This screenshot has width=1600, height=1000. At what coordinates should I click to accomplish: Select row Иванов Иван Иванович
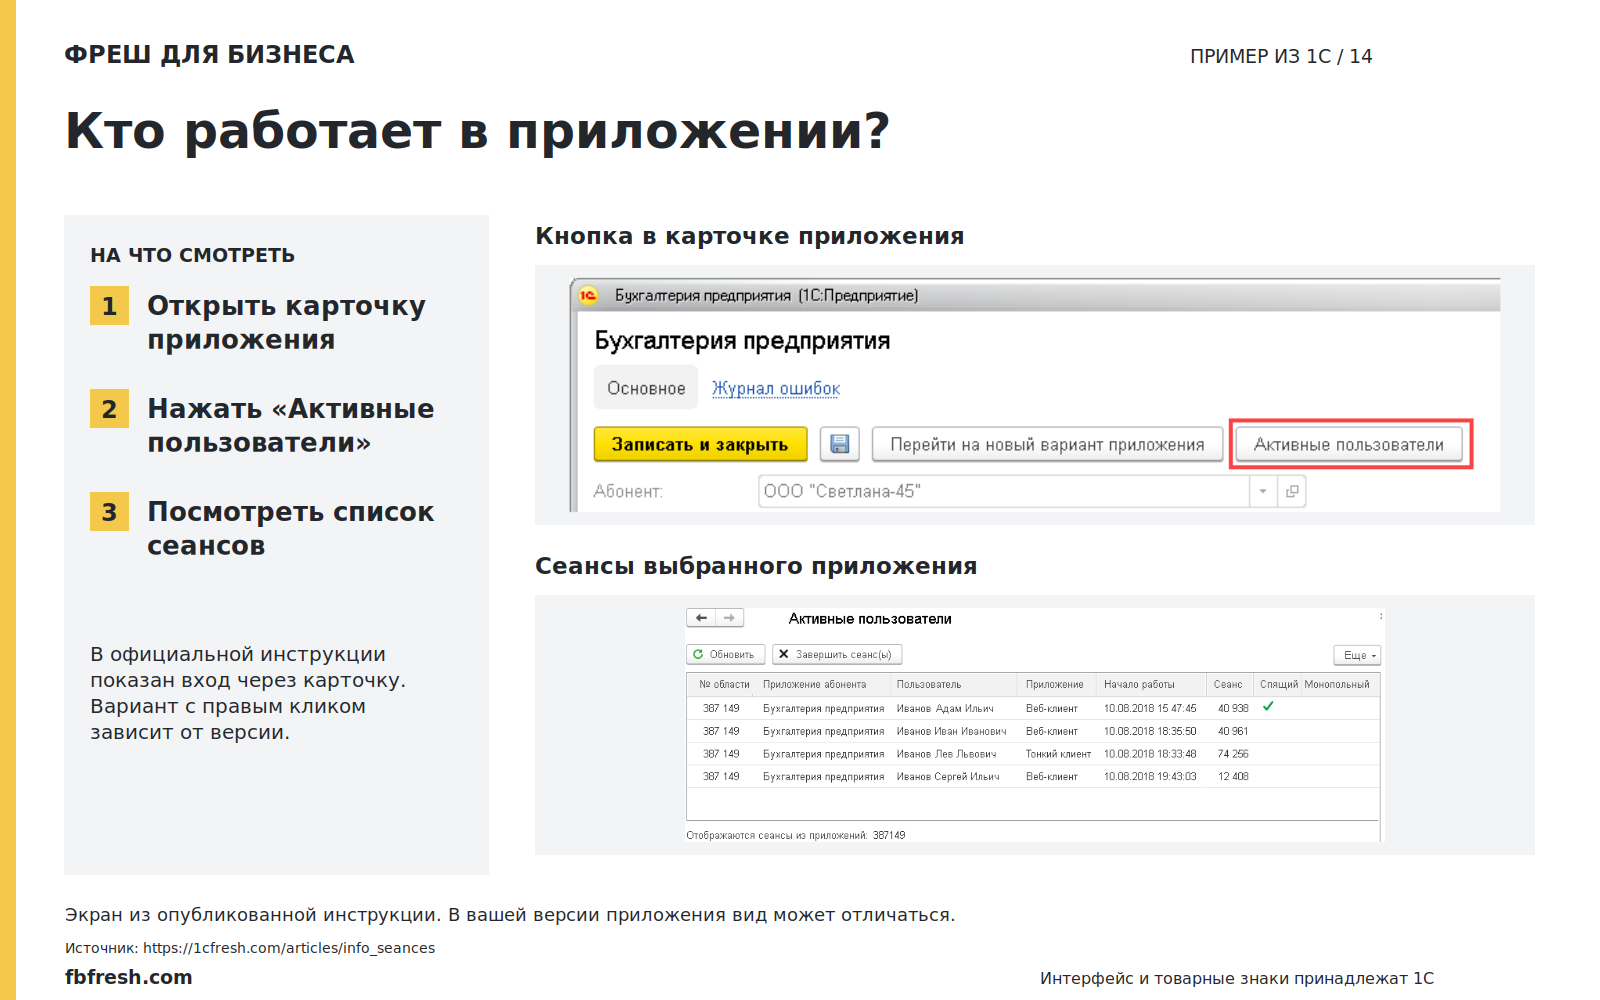(1033, 731)
